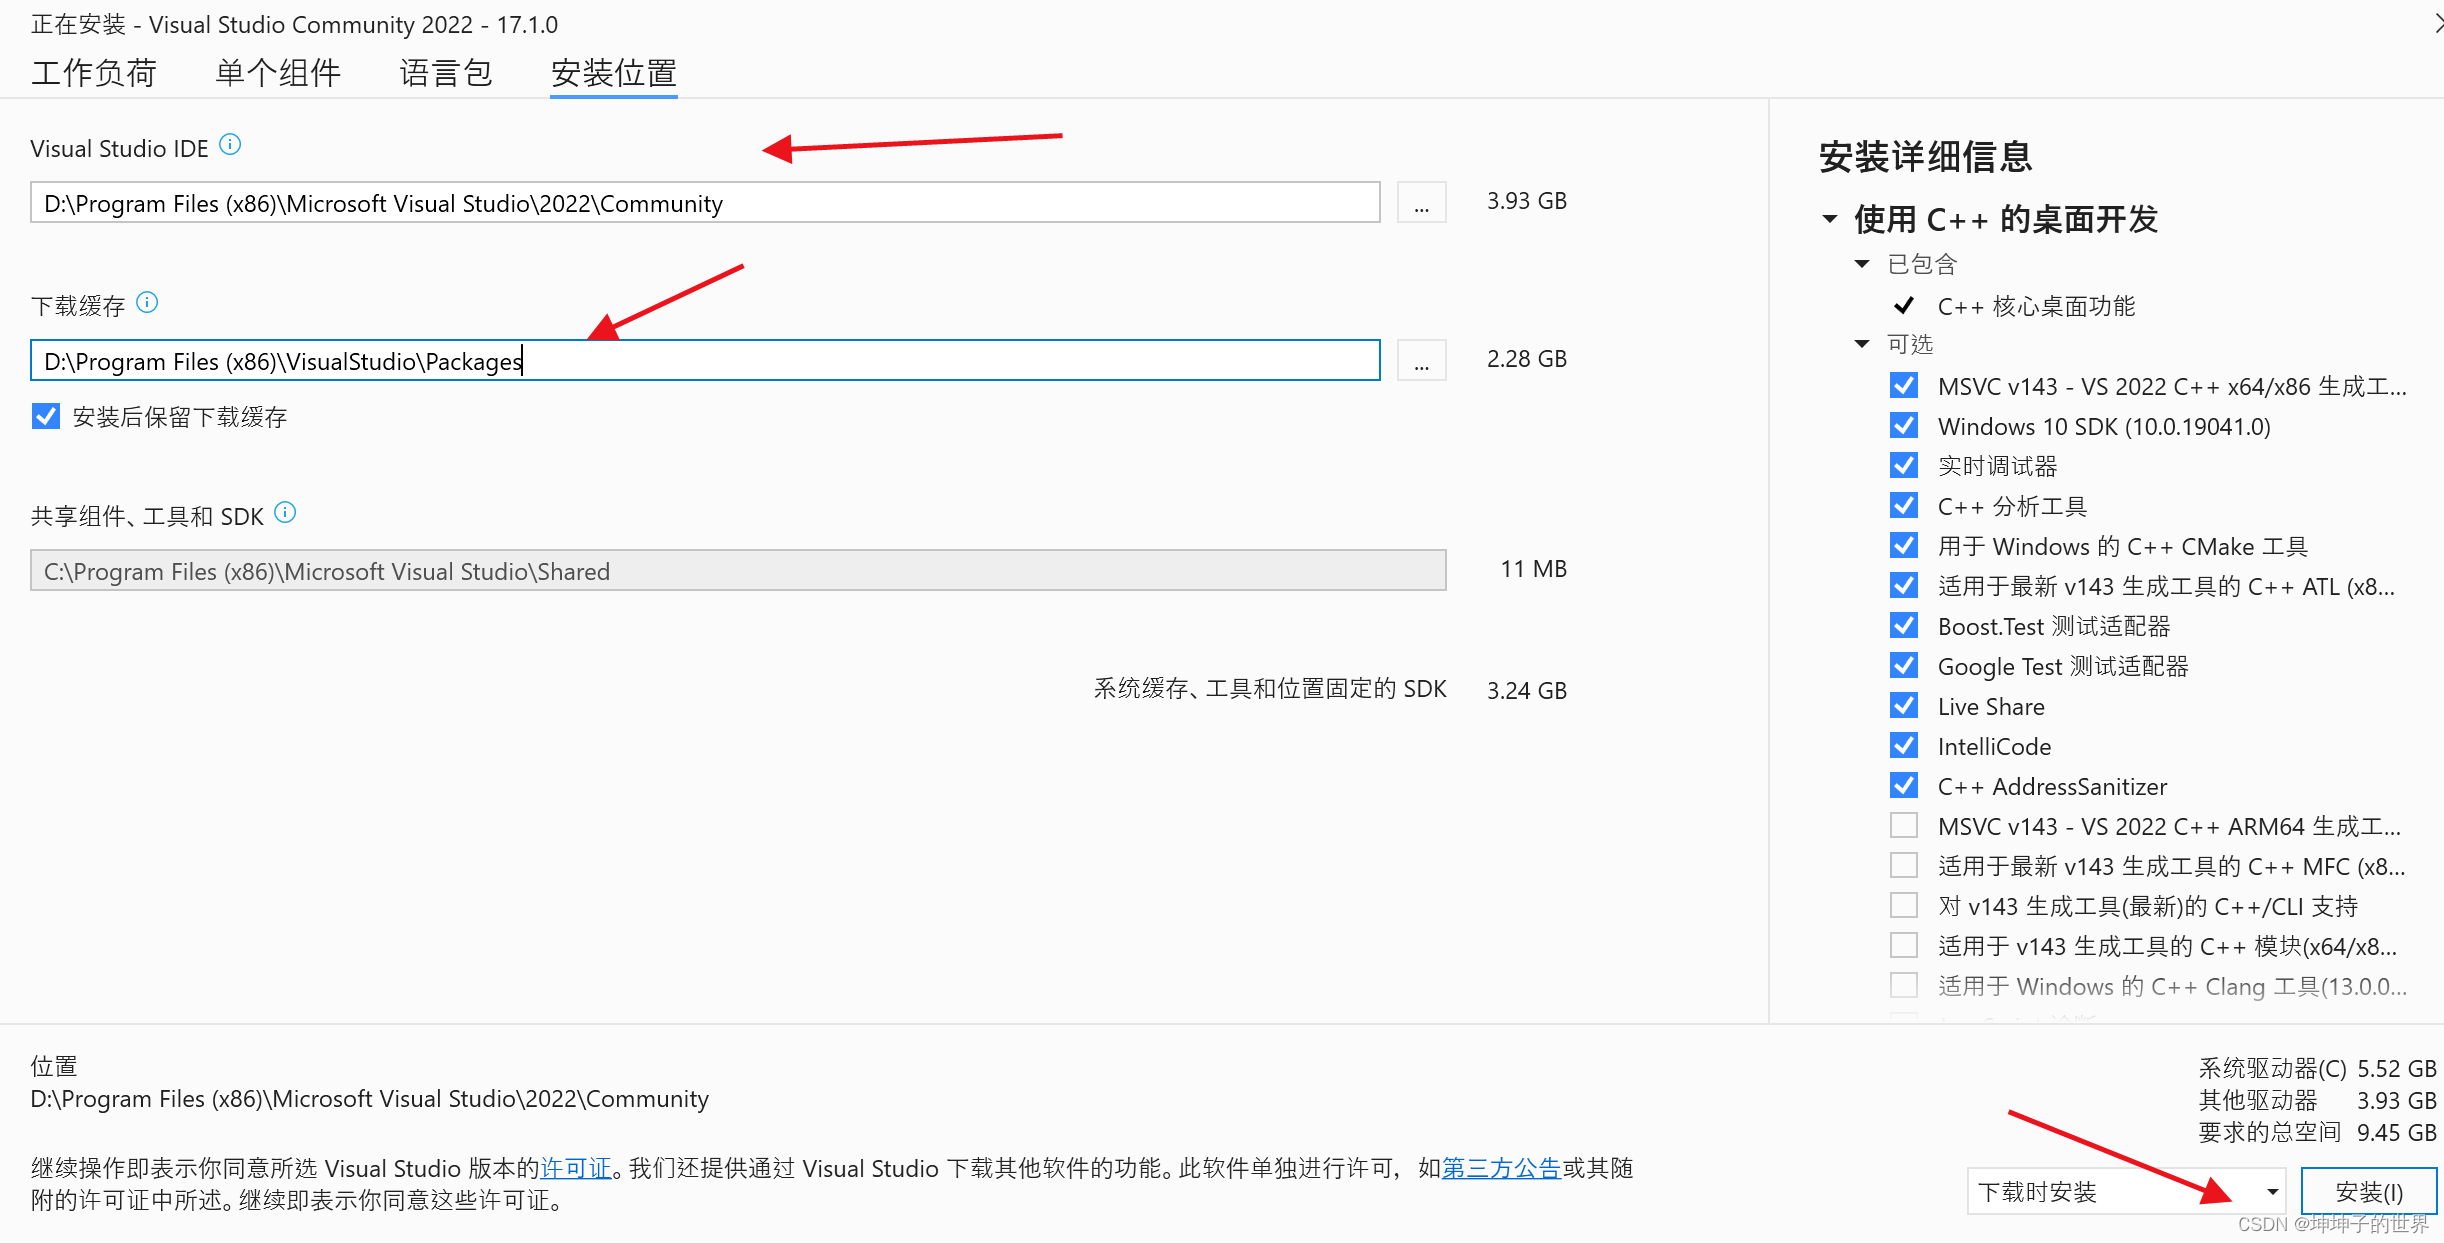The image size is (2444, 1243).
Task: Close the installer window
Action: pyautogui.click(x=2436, y=24)
